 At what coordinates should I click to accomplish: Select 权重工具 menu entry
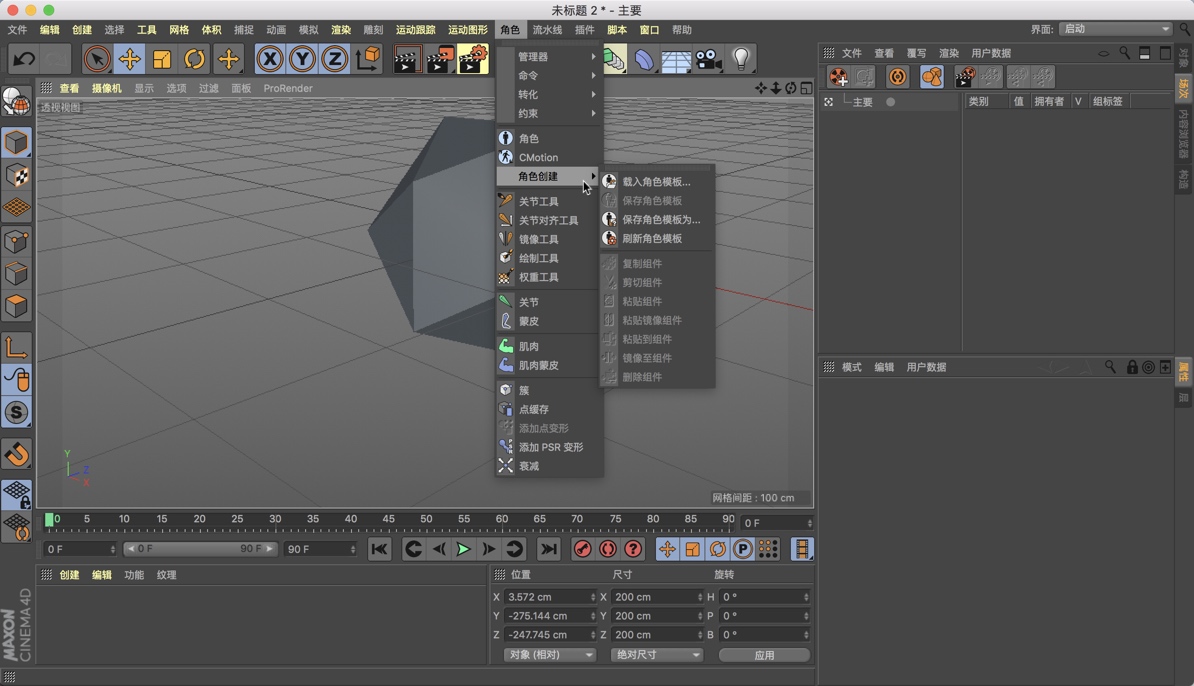[x=549, y=277]
